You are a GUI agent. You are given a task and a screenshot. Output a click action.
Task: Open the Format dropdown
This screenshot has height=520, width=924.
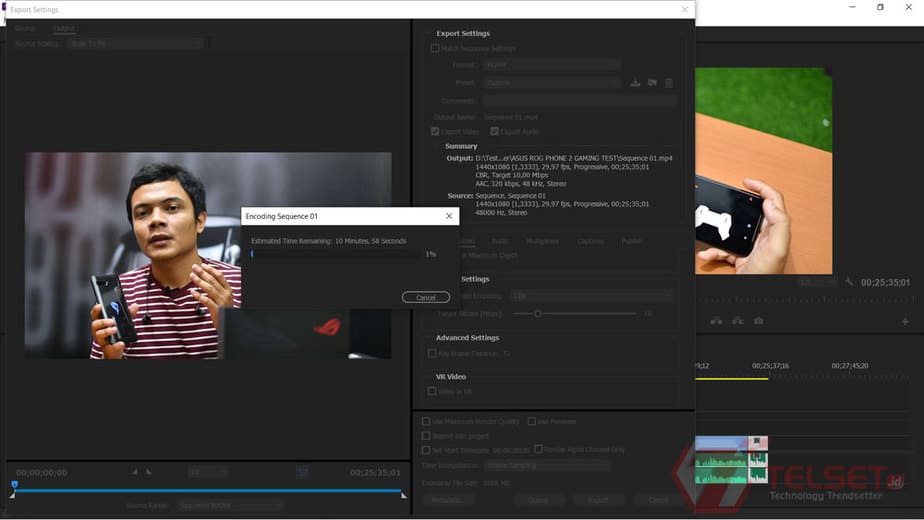point(551,64)
